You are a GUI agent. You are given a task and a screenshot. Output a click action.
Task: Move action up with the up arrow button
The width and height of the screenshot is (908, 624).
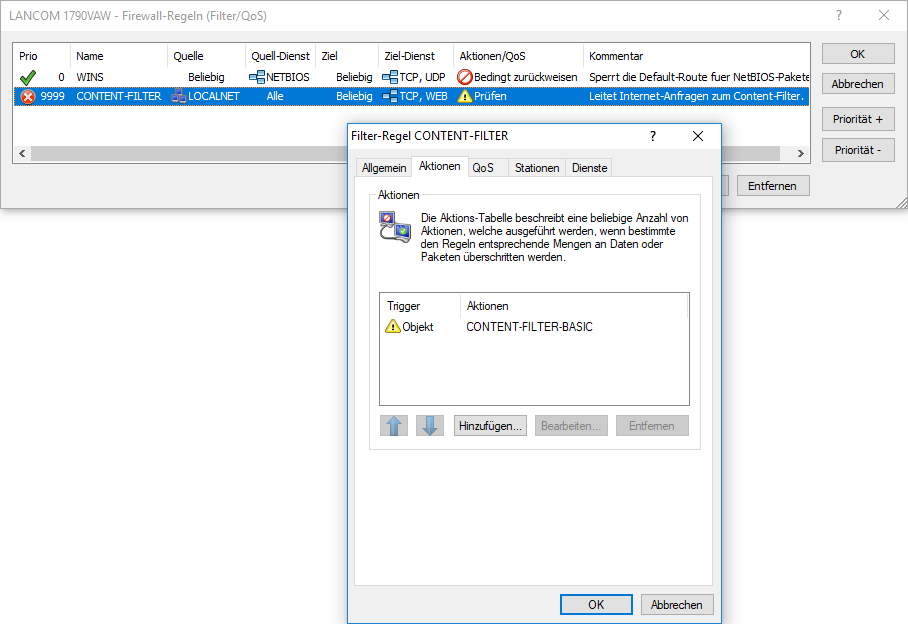[x=395, y=425]
